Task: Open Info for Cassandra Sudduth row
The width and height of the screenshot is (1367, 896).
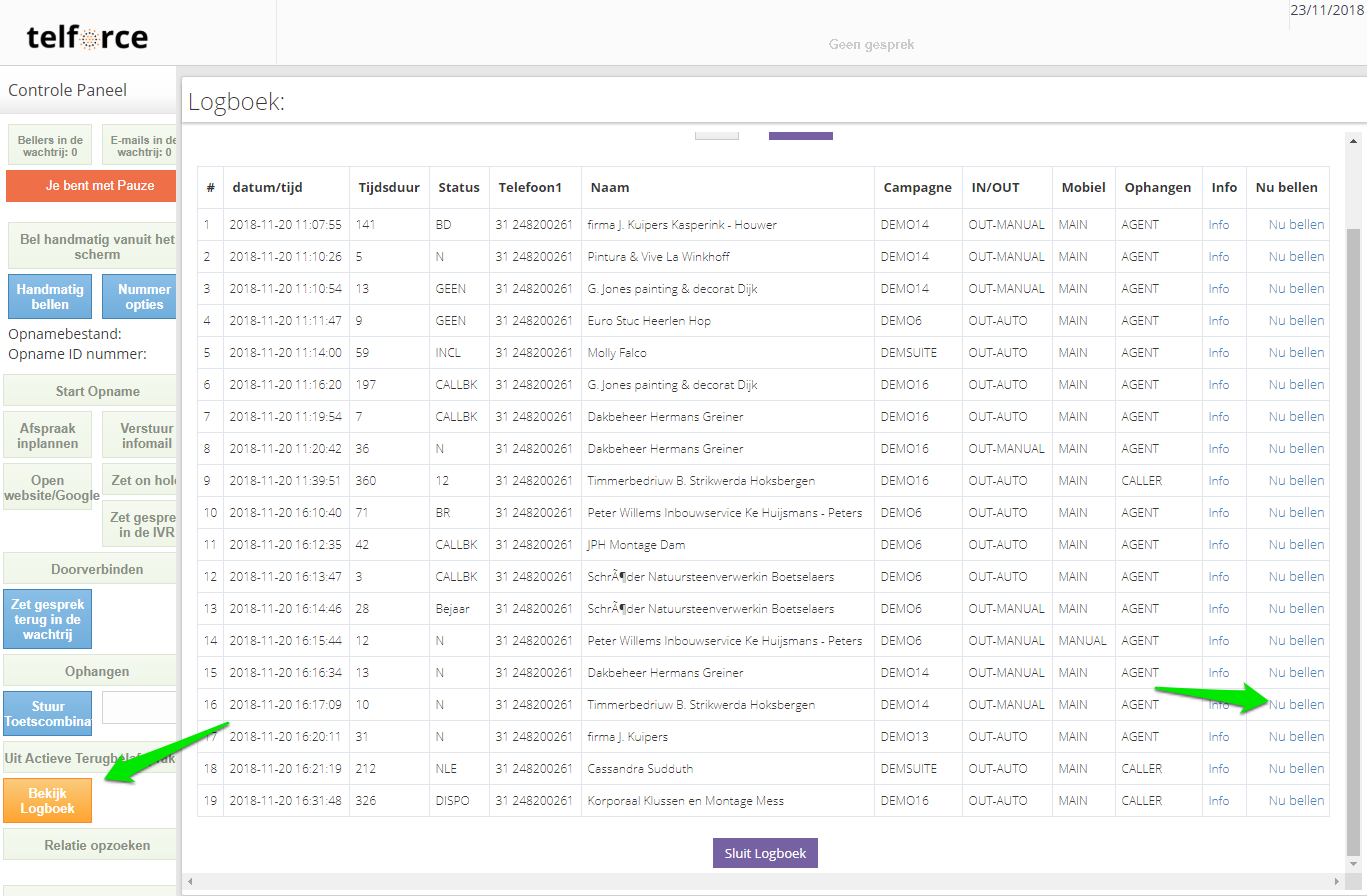Action: pyautogui.click(x=1218, y=769)
